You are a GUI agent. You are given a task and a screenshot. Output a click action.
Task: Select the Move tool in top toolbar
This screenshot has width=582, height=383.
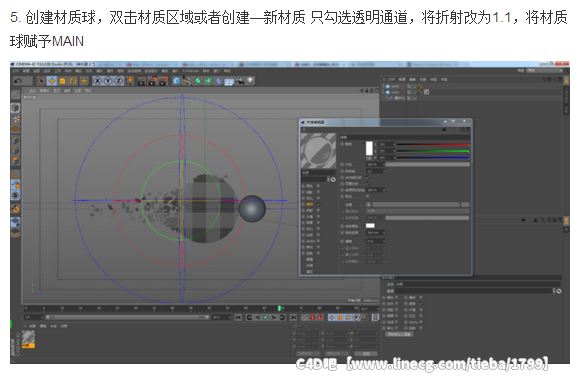[52, 81]
